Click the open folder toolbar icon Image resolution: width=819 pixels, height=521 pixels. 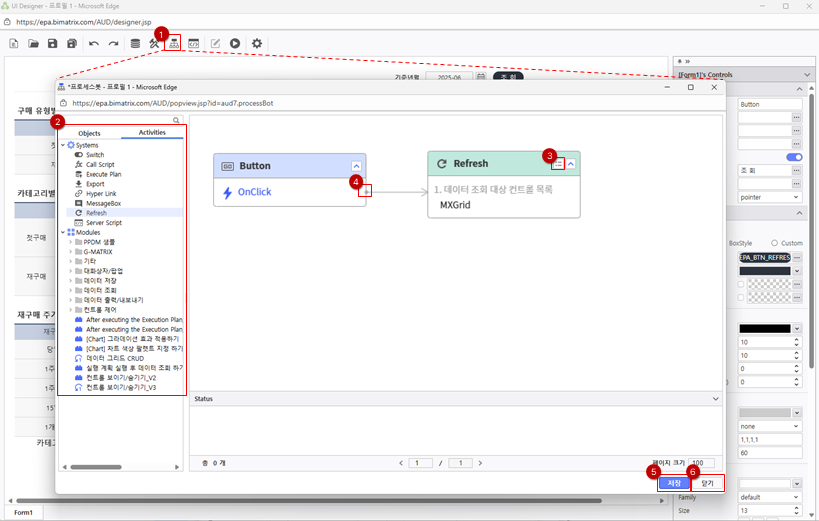33,43
